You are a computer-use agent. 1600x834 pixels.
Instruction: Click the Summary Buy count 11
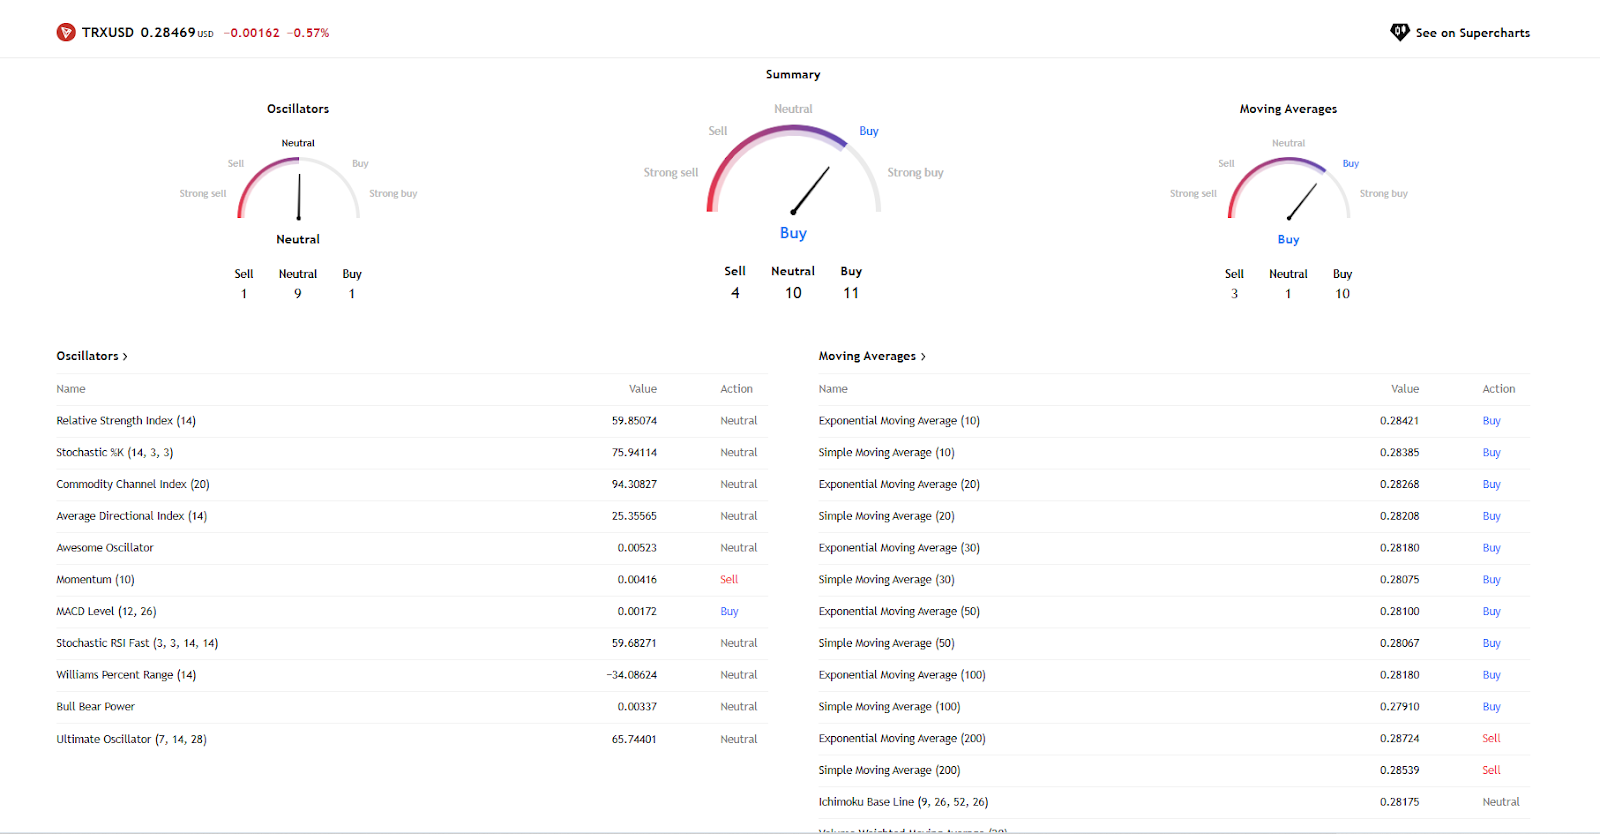tap(851, 293)
